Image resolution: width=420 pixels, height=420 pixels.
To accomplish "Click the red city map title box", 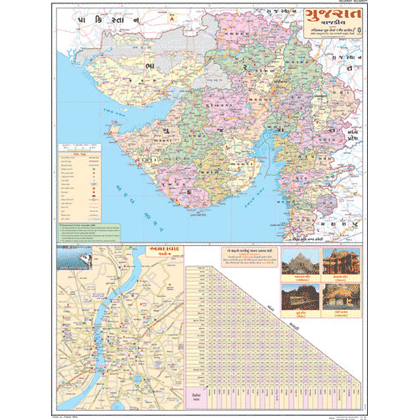I will point(164,251).
